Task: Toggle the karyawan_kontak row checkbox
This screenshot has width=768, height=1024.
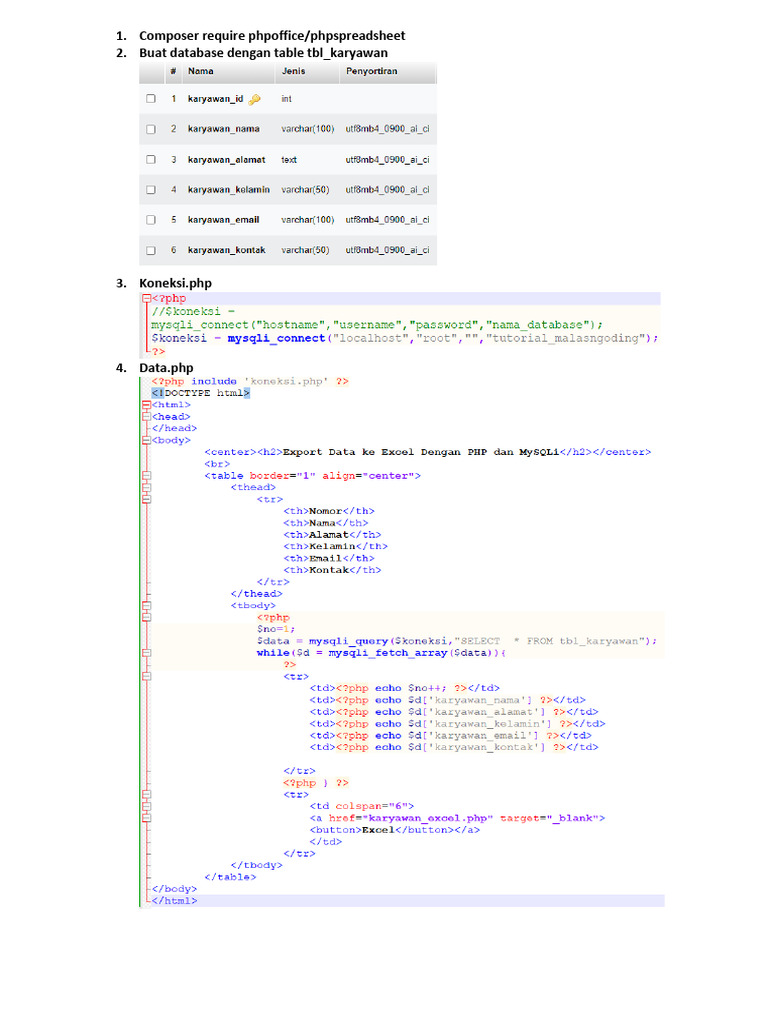Action: pyautogui.click(x=151, y=250)
